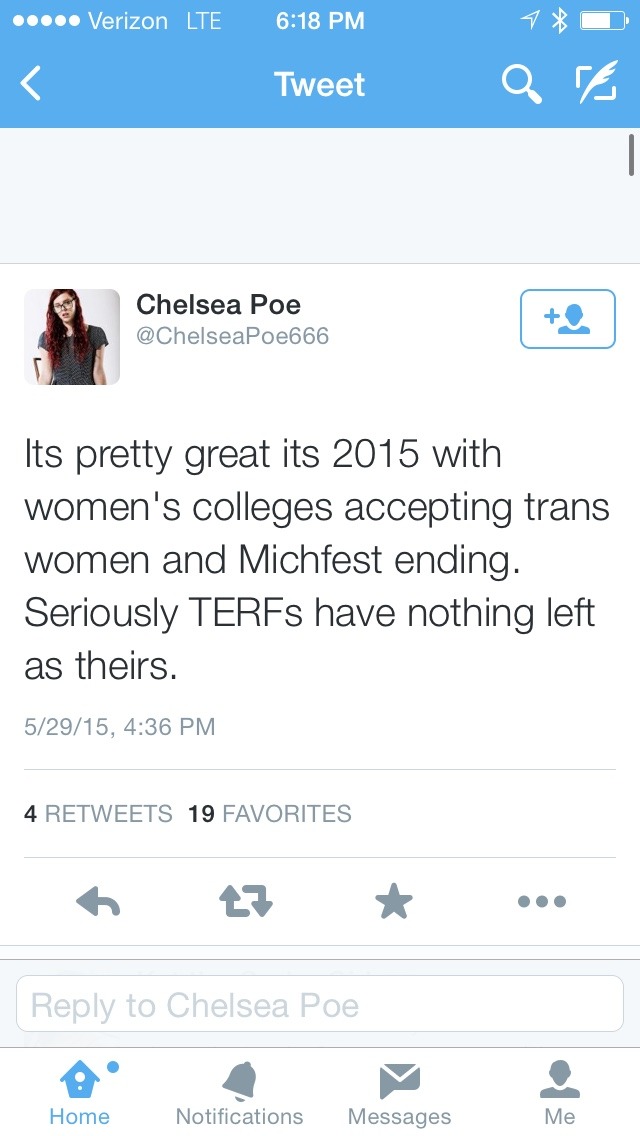Tap the back arrow icon
The height and width of the screenshot is (1136, 640).
click(32, 85)
